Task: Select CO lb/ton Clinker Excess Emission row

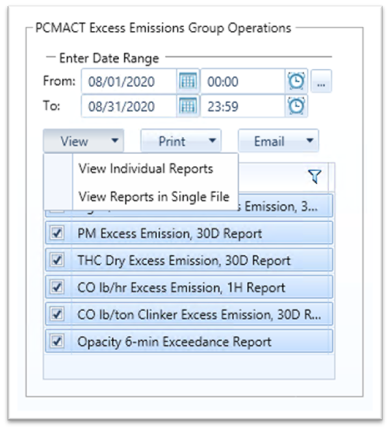Action: (x=189, y=314)
